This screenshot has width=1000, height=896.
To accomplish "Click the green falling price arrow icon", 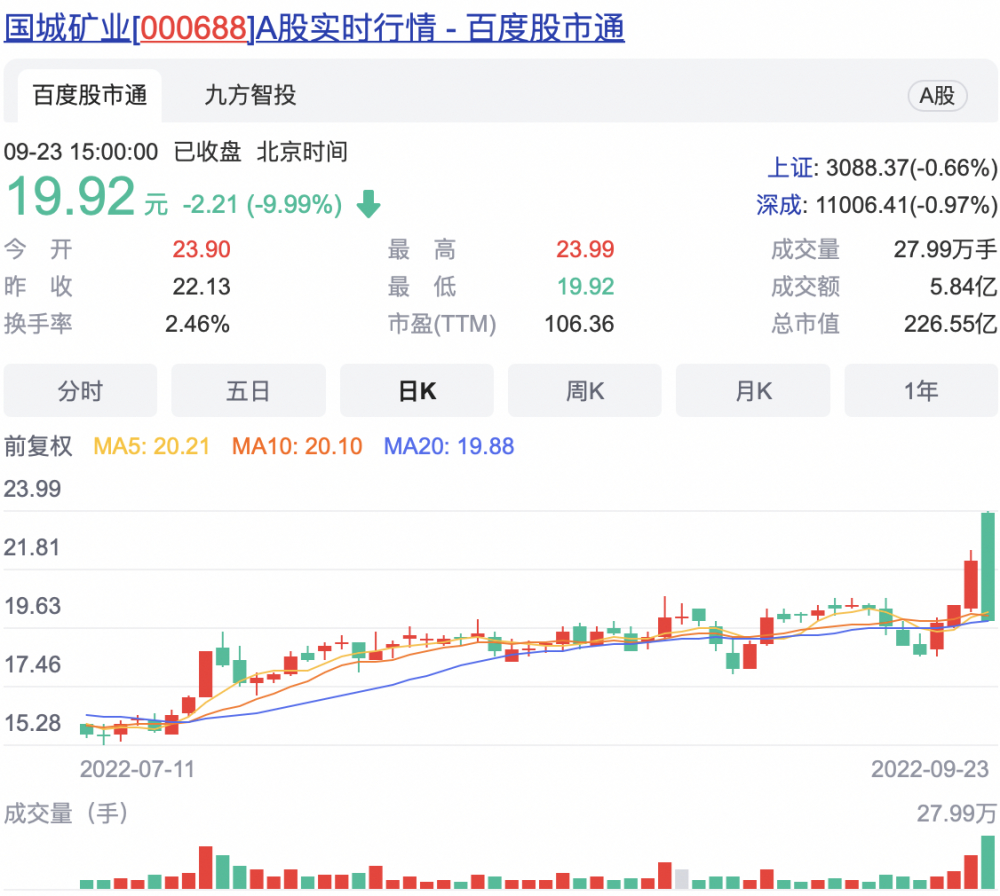I will 368,204.
